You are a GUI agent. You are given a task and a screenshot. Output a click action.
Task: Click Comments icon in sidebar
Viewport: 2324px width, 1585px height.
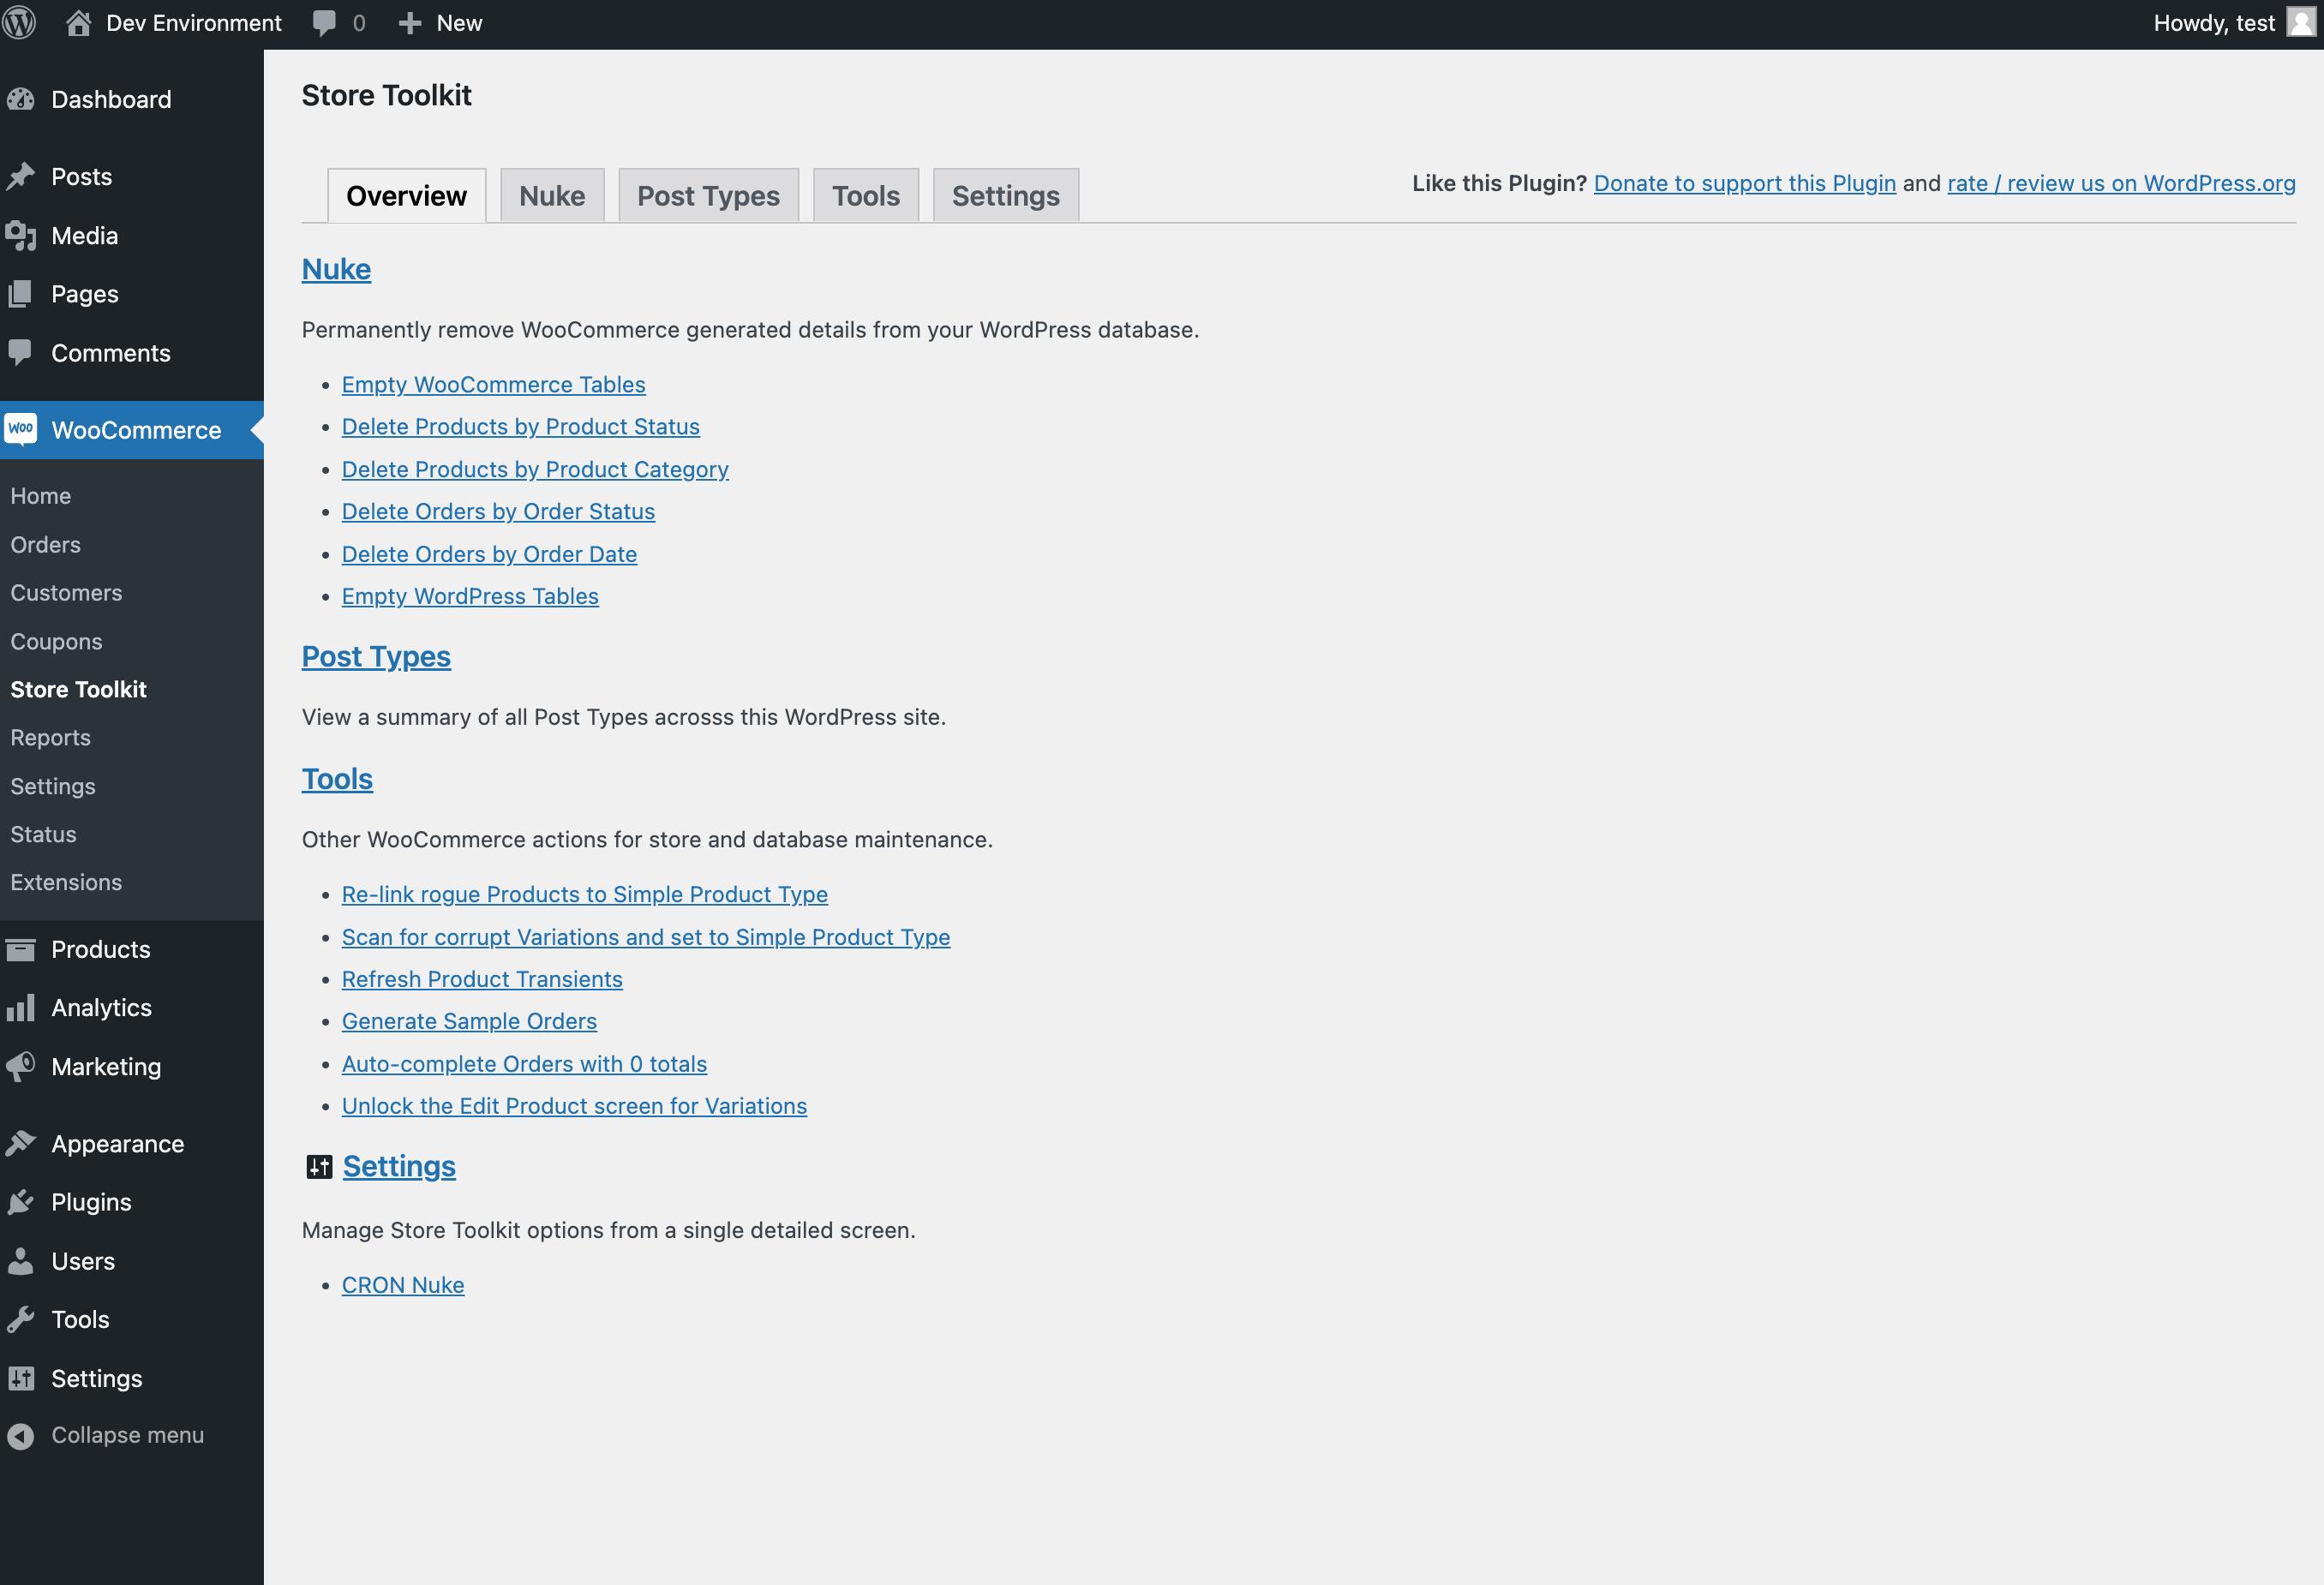(x=25, y=355)
